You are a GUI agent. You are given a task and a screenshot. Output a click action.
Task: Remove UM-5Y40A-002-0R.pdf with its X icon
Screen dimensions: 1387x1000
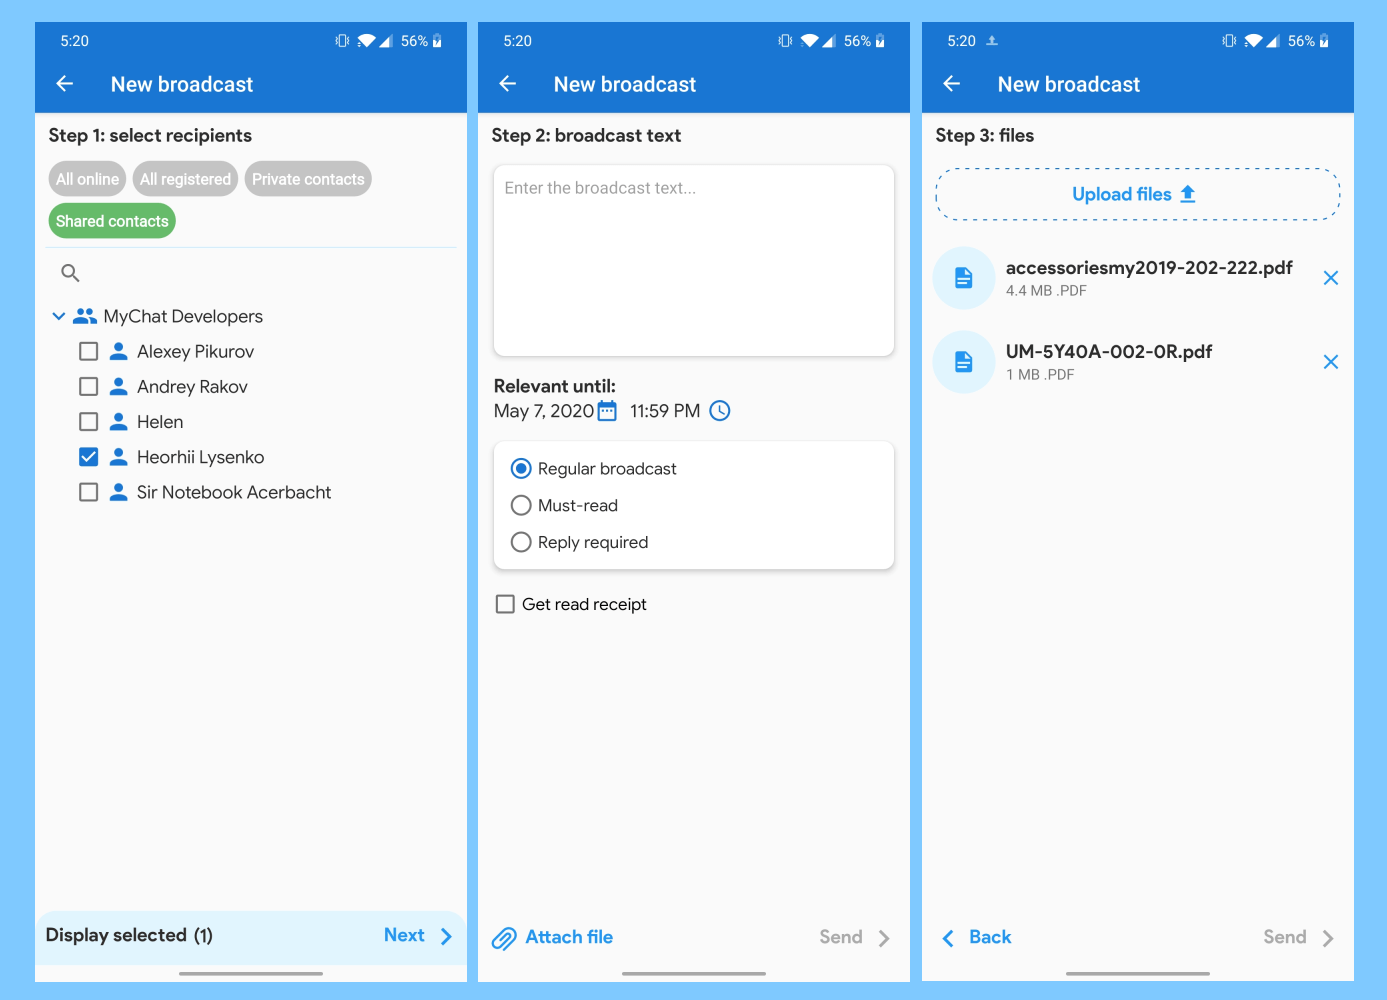[1331, 362]
